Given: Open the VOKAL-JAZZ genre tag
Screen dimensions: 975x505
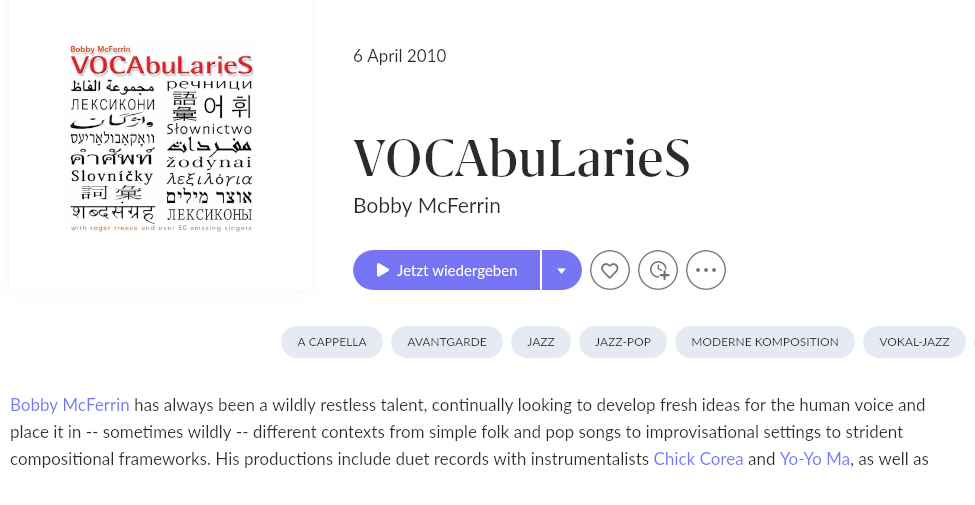Looking at the screenshot, I should 914,342.
